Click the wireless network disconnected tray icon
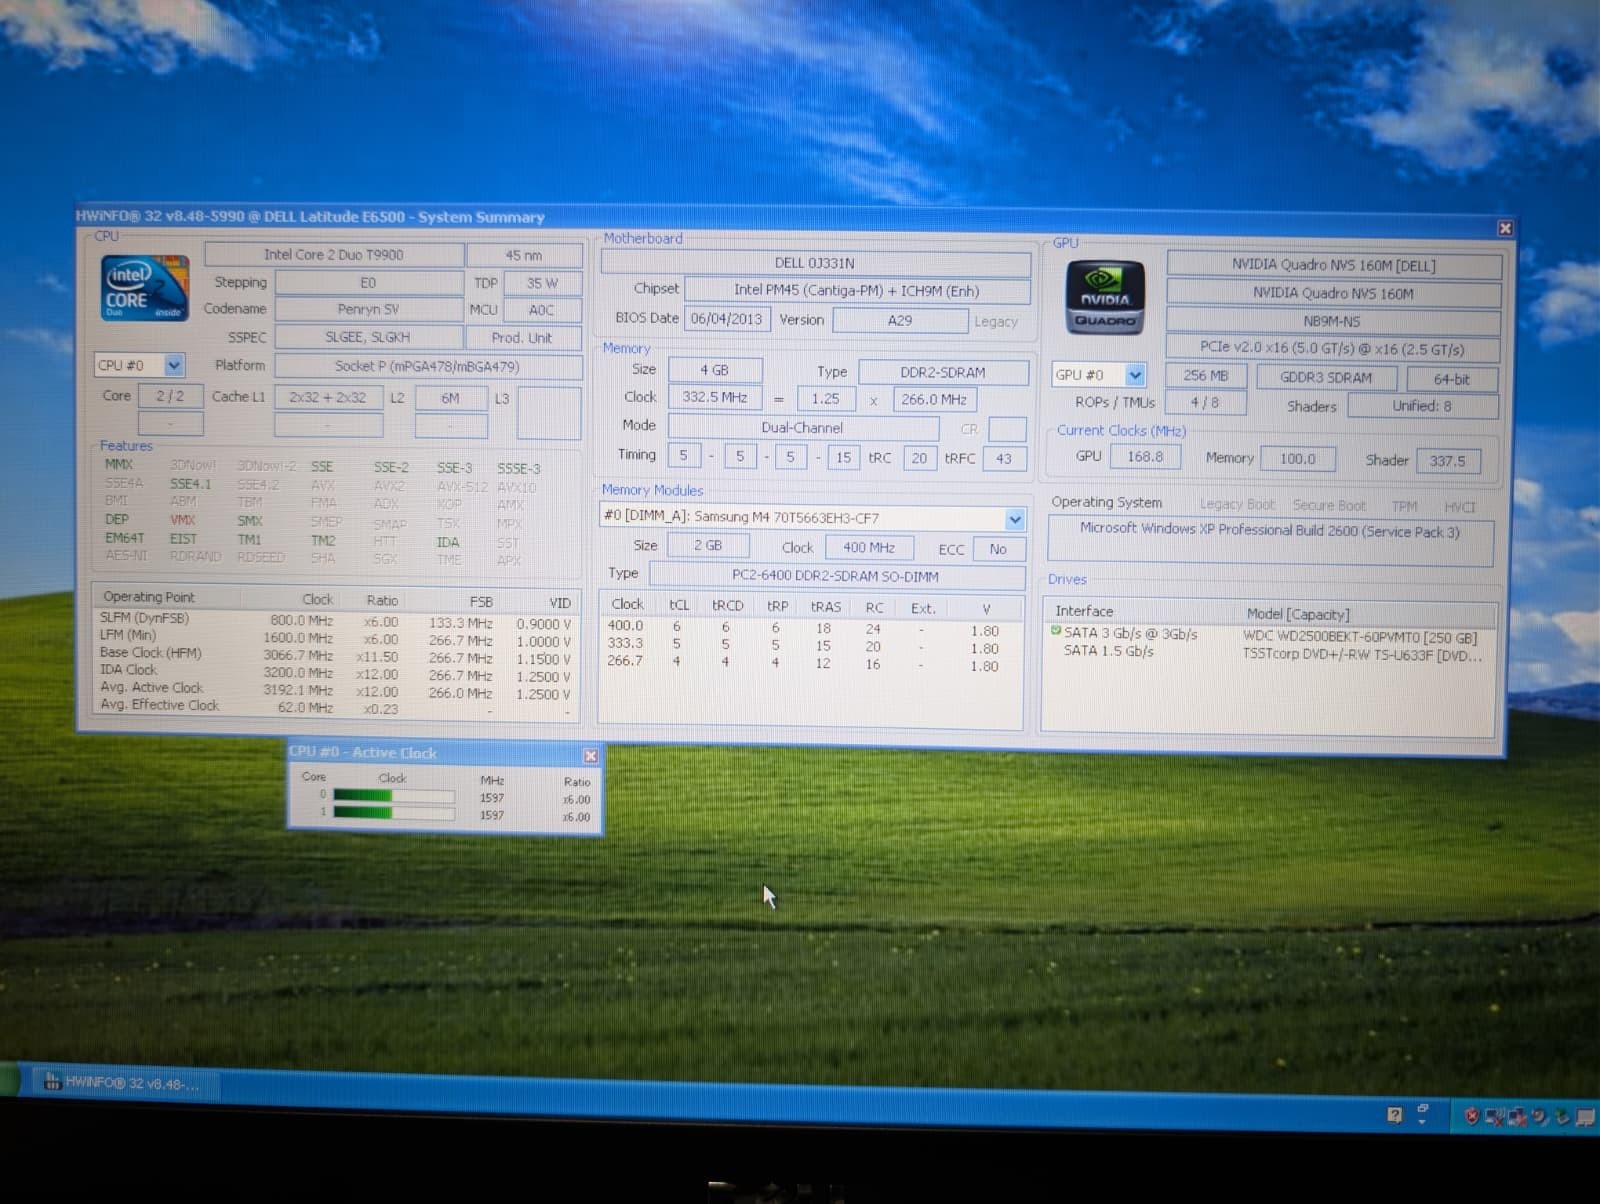The height and width of the screenshot is (1204, 1600). (x=1495, y=1117)
